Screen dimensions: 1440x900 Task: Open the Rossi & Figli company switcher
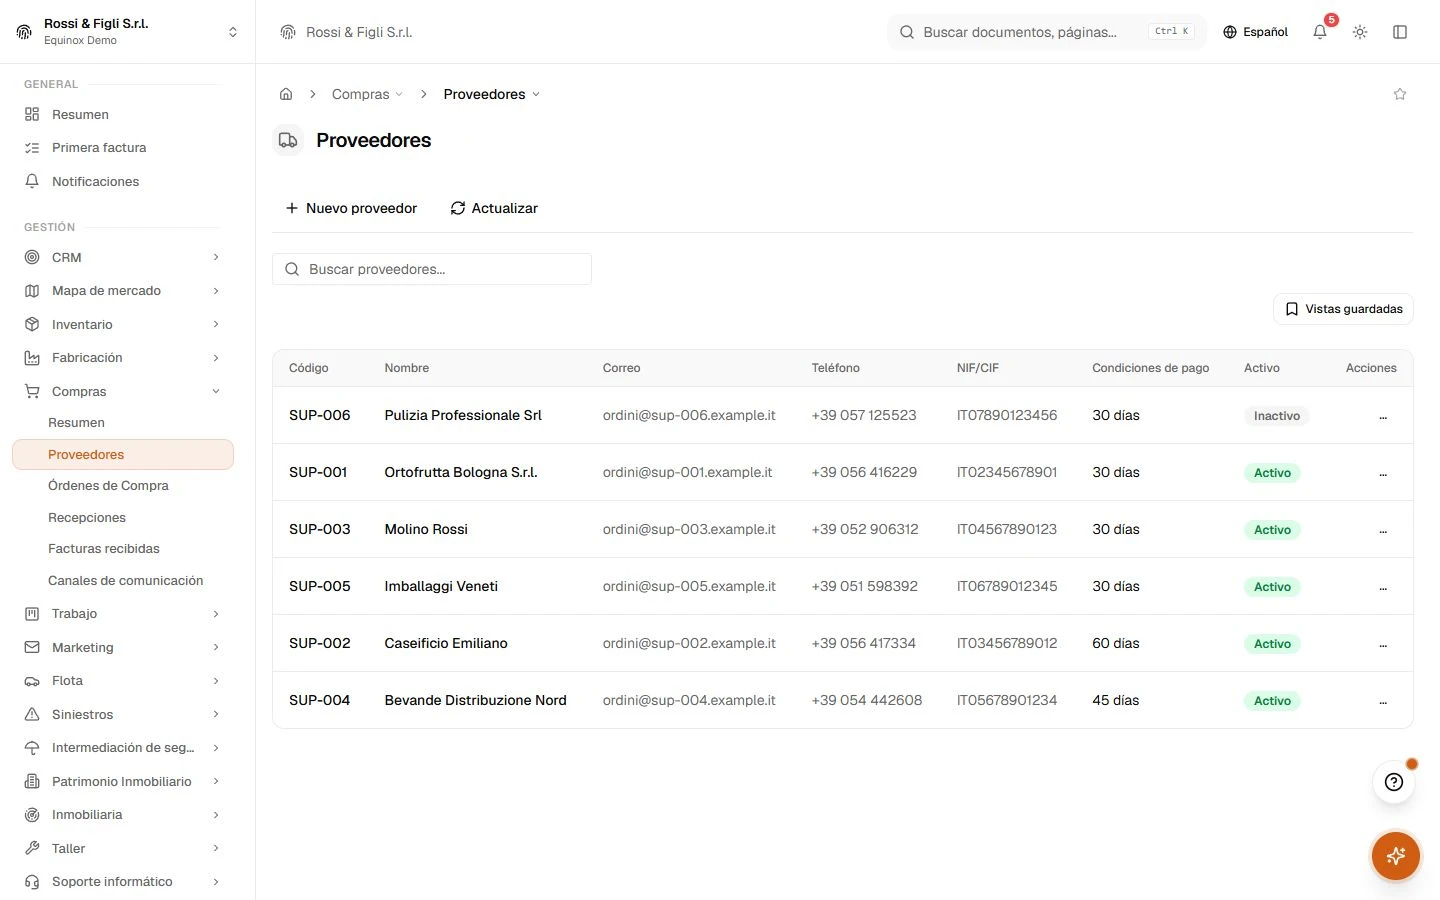click(128, 32)
